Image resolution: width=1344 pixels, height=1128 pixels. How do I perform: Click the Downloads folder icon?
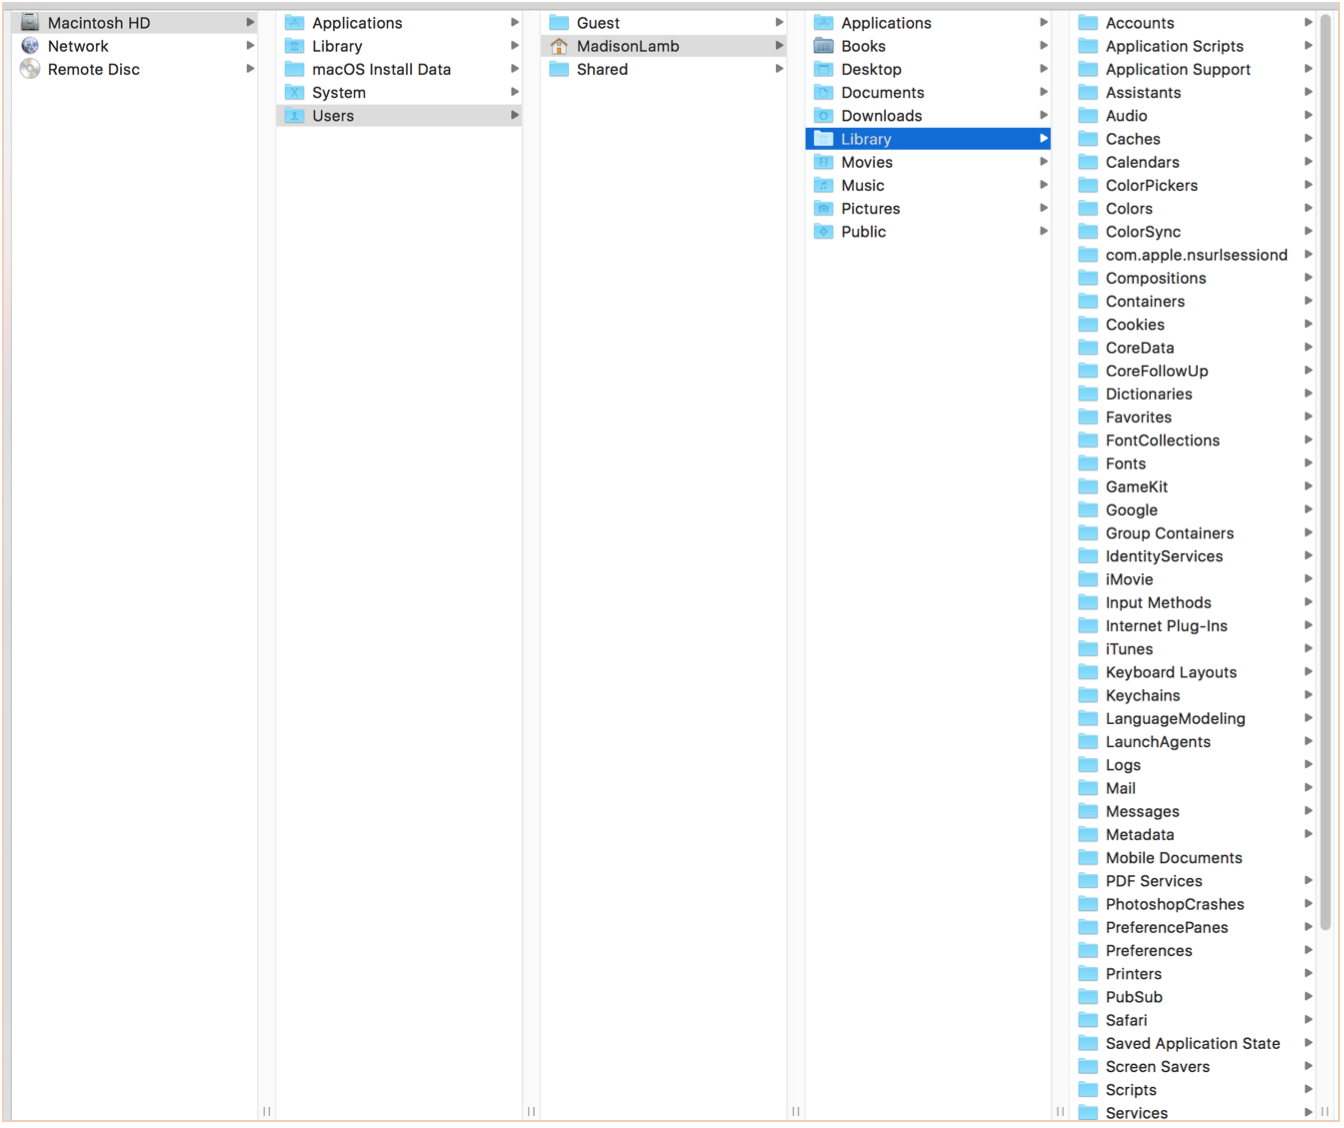coord(824,116)
